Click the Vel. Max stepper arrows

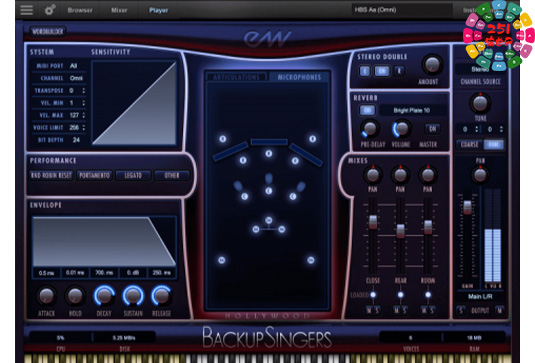click(x=84, y=115)
